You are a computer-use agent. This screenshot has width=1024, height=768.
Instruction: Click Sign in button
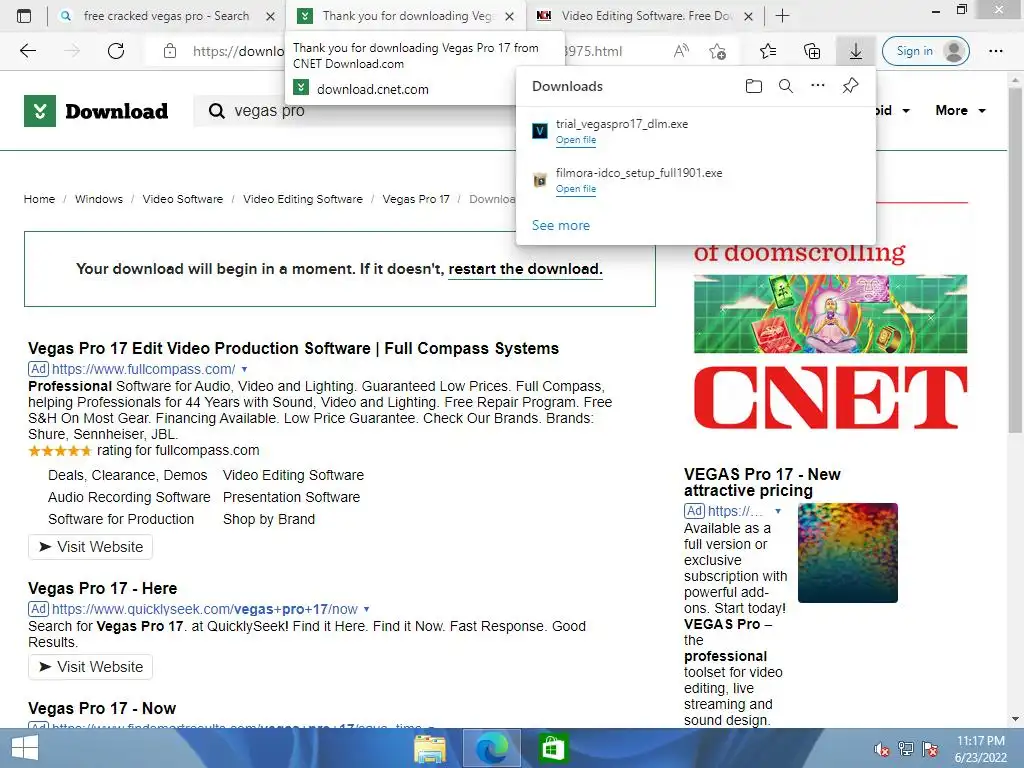click(x=925, y=51)
